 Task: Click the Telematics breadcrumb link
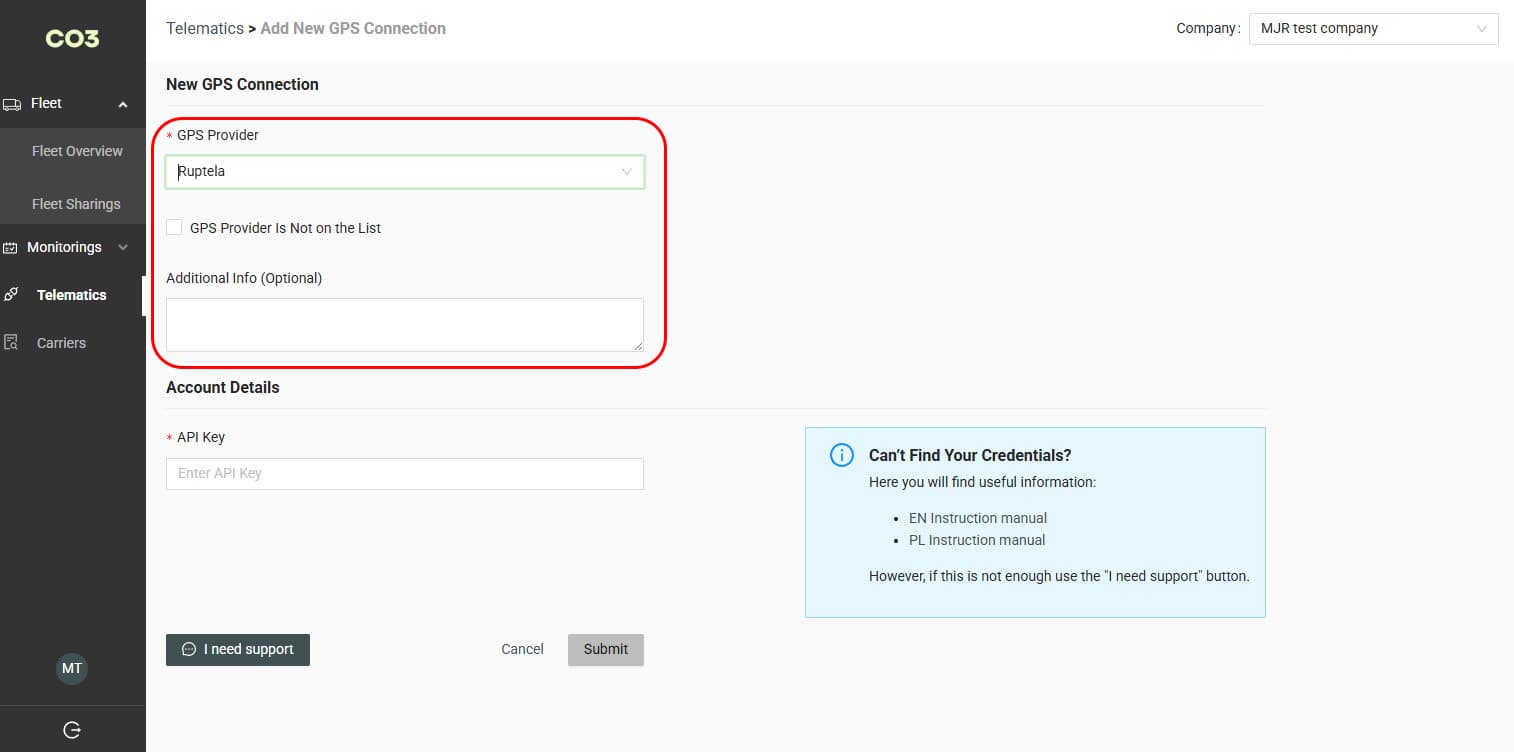(x=205, y=28)
